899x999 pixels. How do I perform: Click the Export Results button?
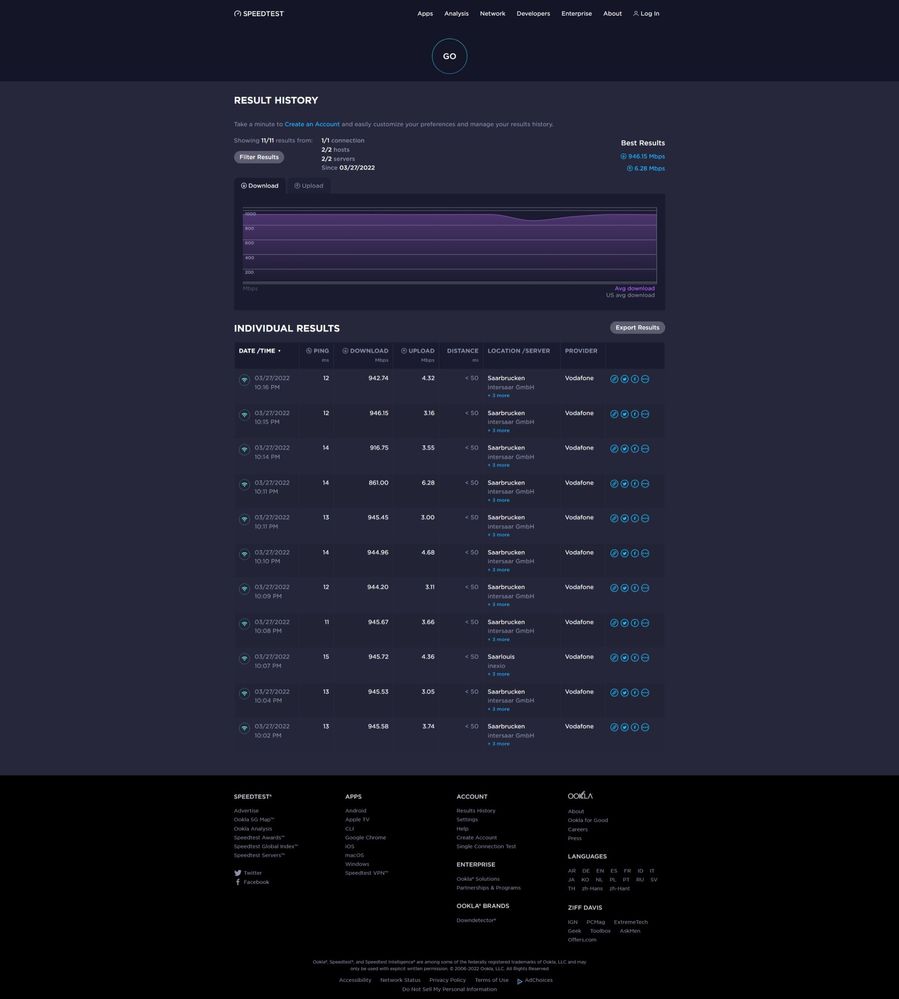(x=637, y=327)
